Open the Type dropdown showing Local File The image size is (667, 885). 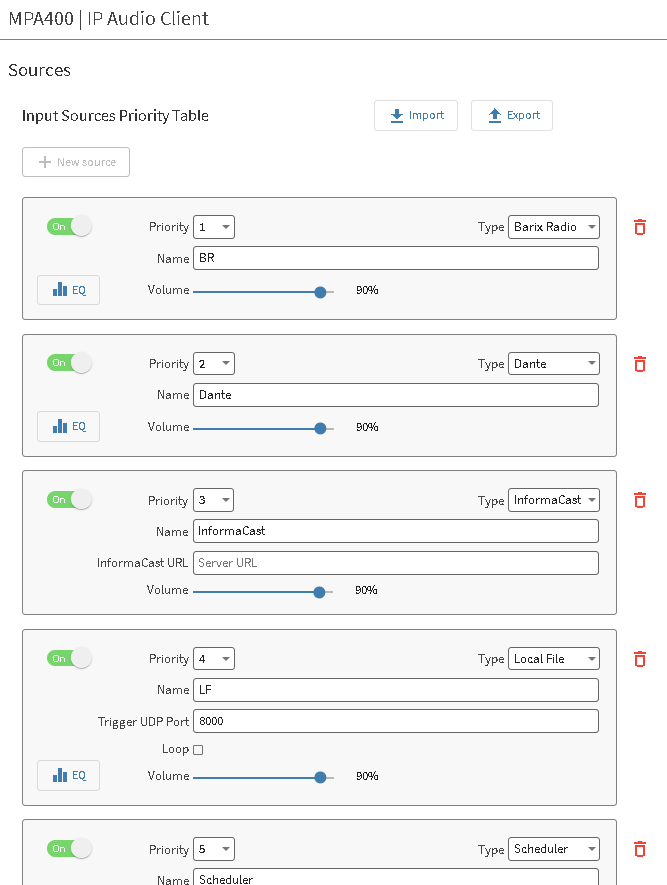554,659
